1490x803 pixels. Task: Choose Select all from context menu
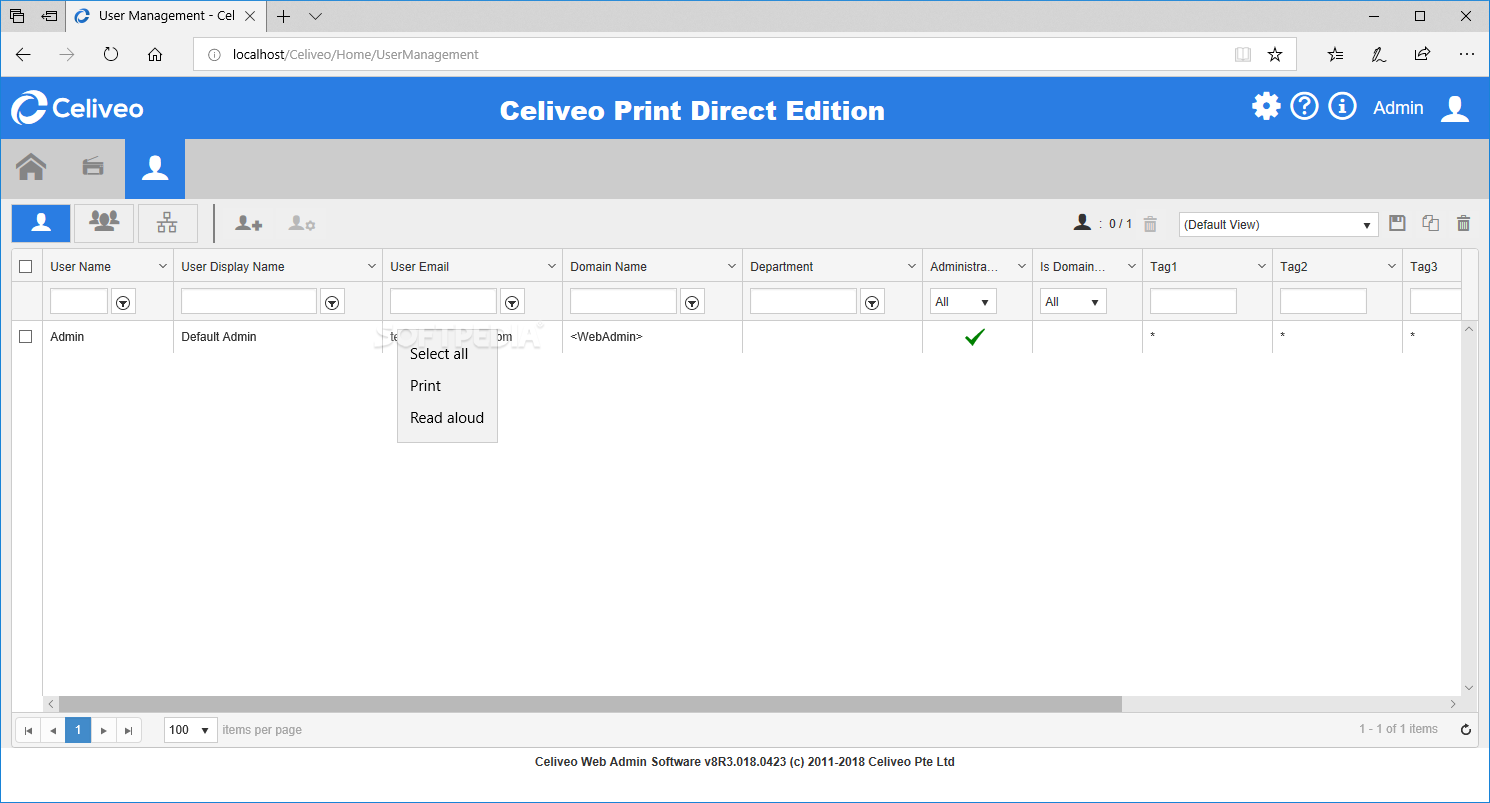click(447, 354)
